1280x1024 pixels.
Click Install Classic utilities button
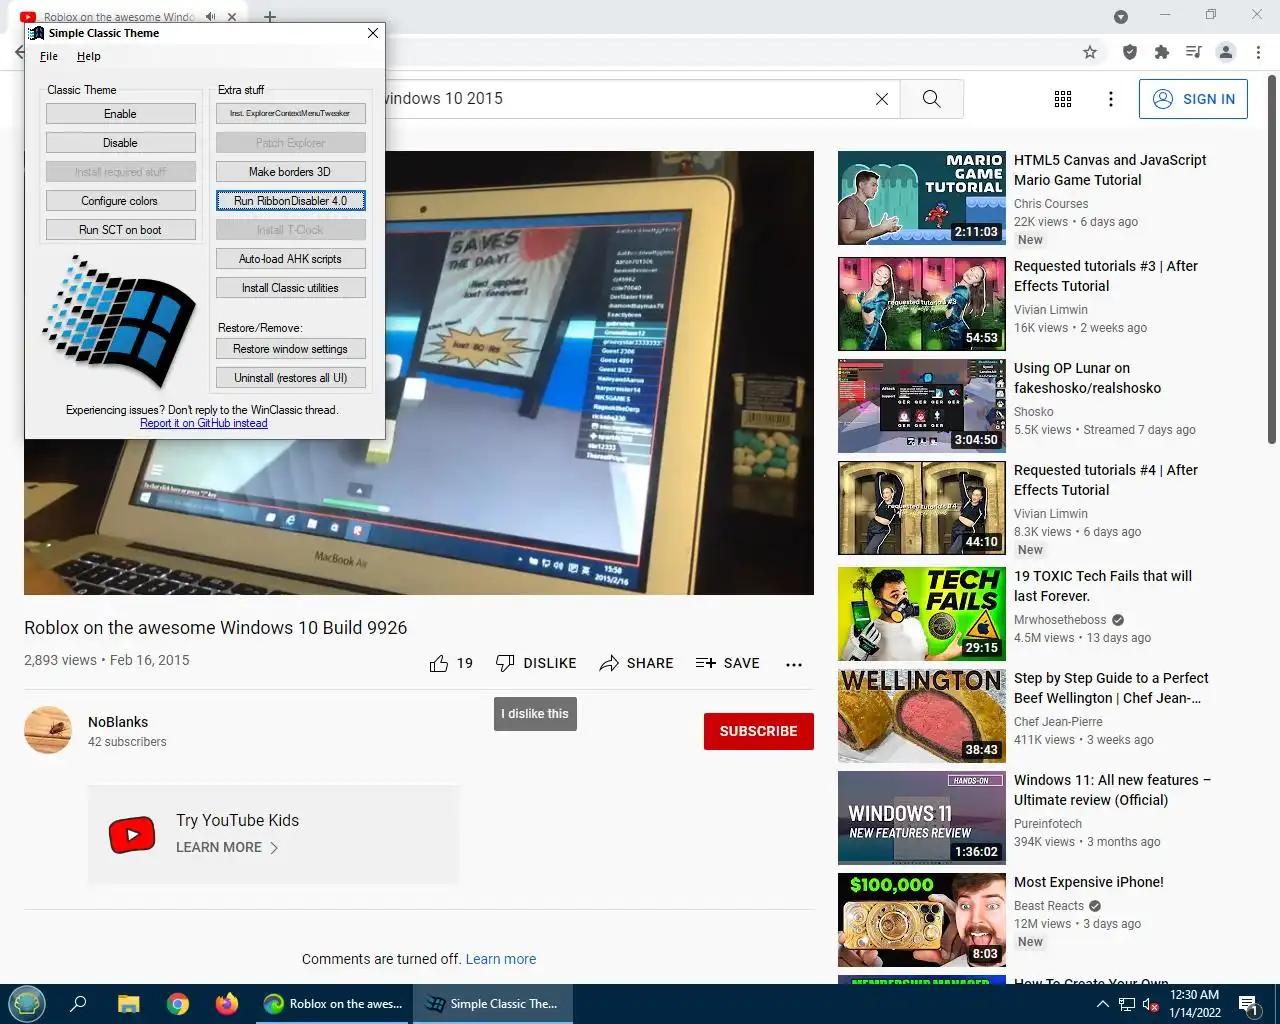[x=290, y=288]
